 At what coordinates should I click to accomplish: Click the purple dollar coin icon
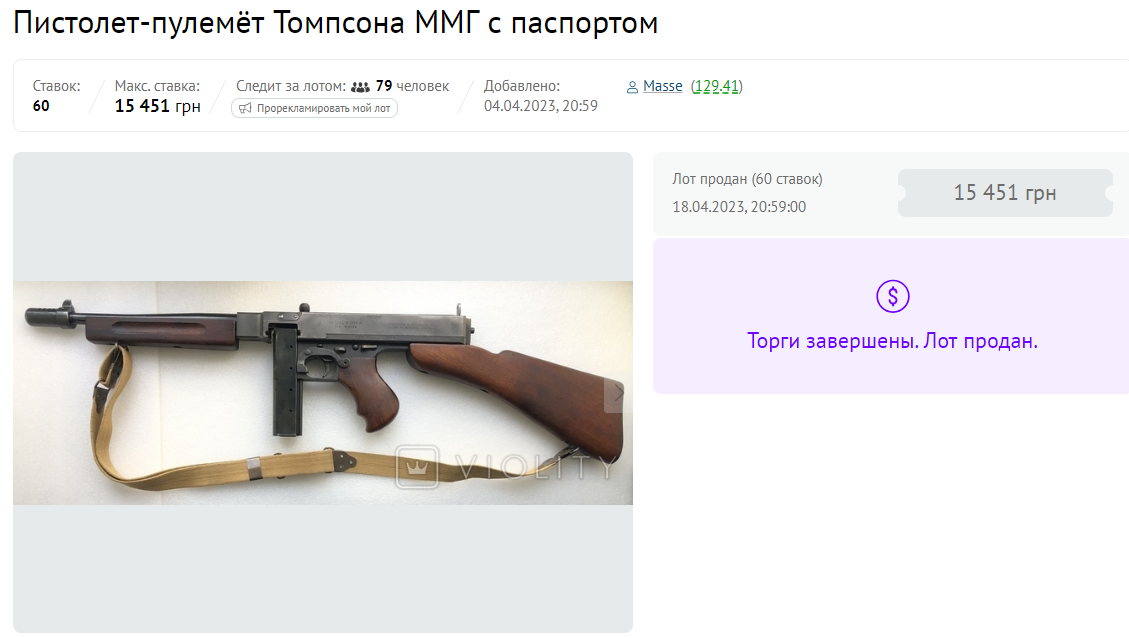click(x=892, y=296)
